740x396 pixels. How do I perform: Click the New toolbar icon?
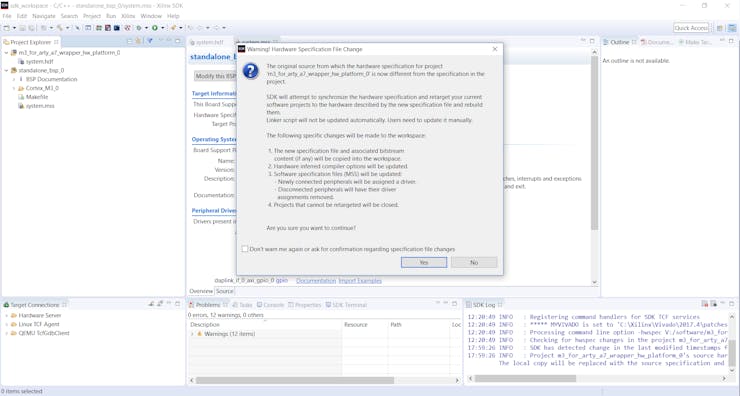[x=6, y=28]
